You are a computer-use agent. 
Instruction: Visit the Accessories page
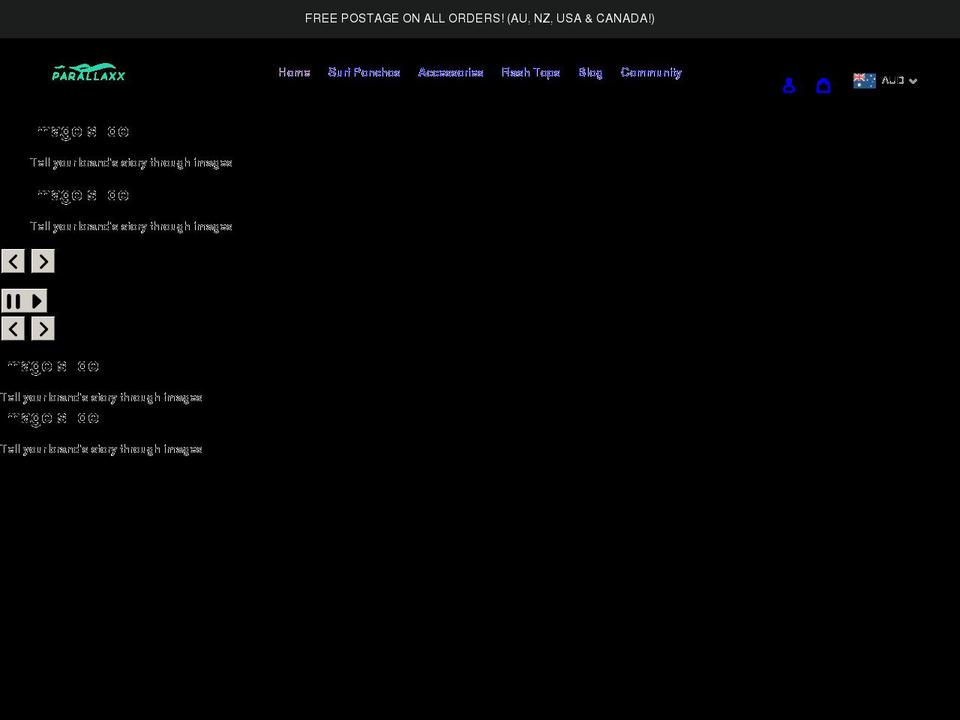click(x=450, y=72)
